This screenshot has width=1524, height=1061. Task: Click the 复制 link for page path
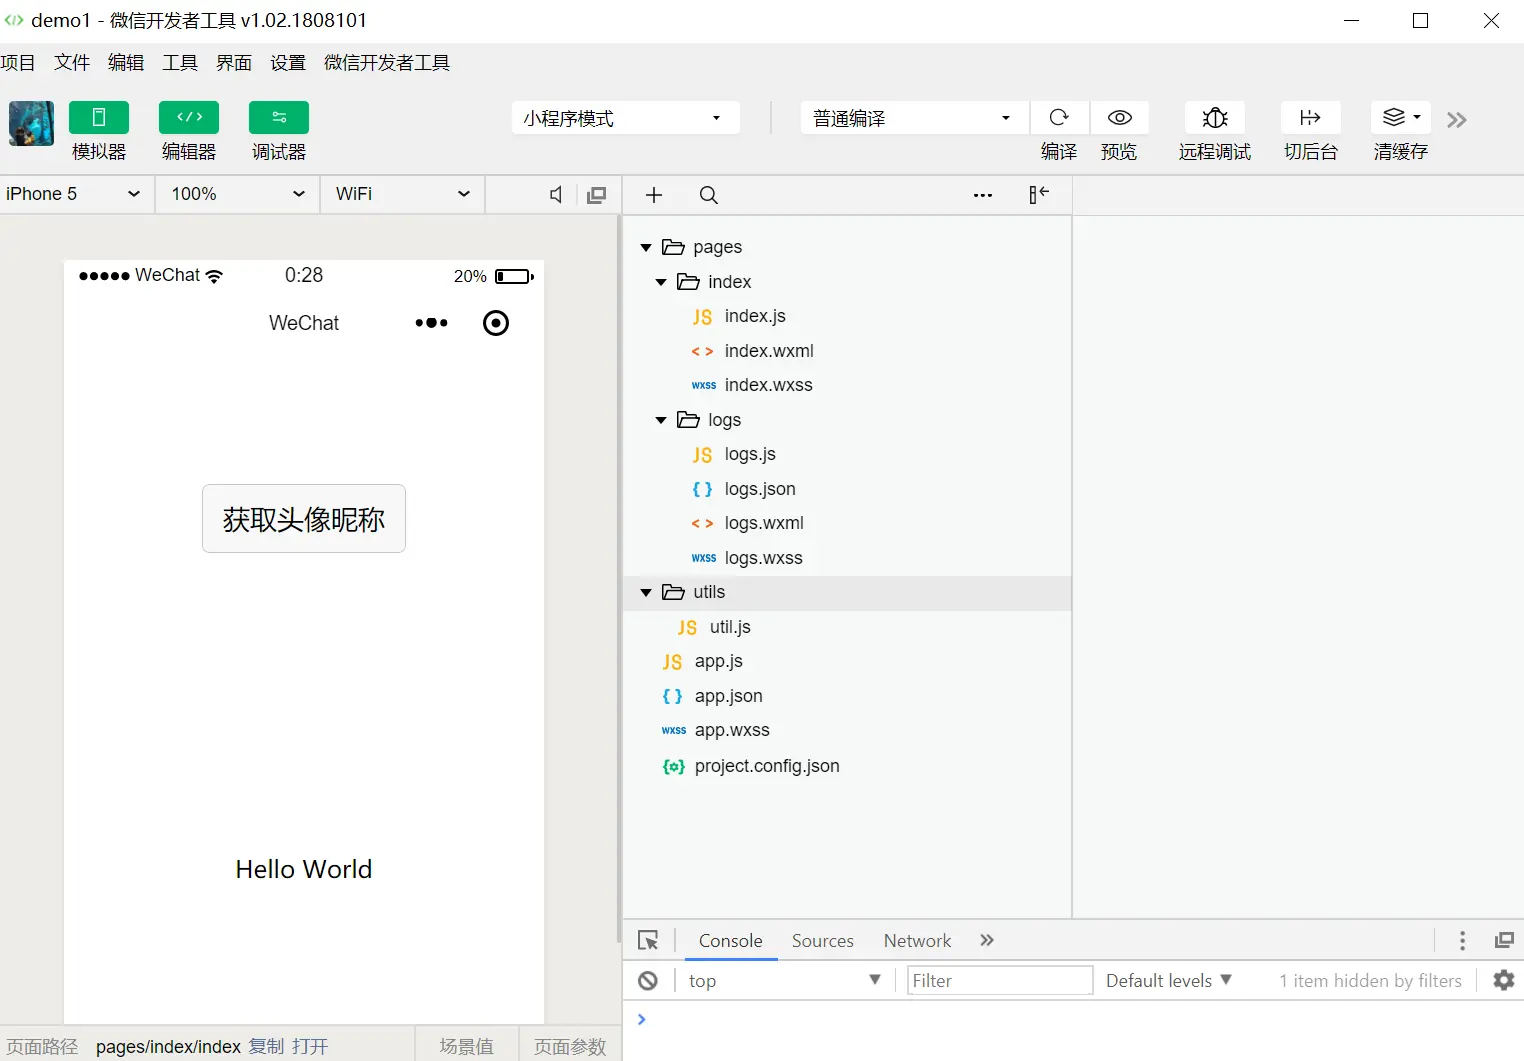point(267,1047)
